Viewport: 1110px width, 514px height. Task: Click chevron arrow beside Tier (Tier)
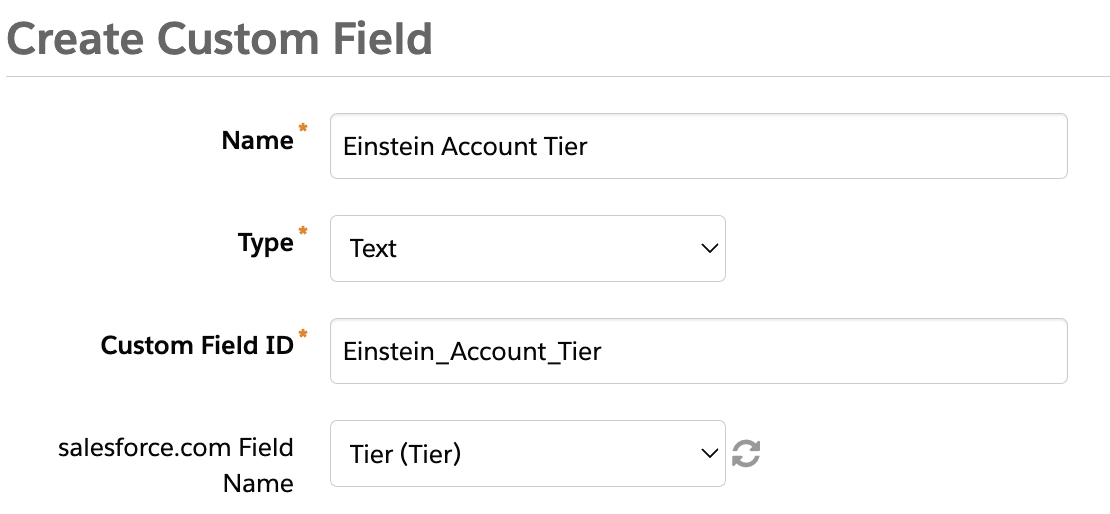point(710,454)
